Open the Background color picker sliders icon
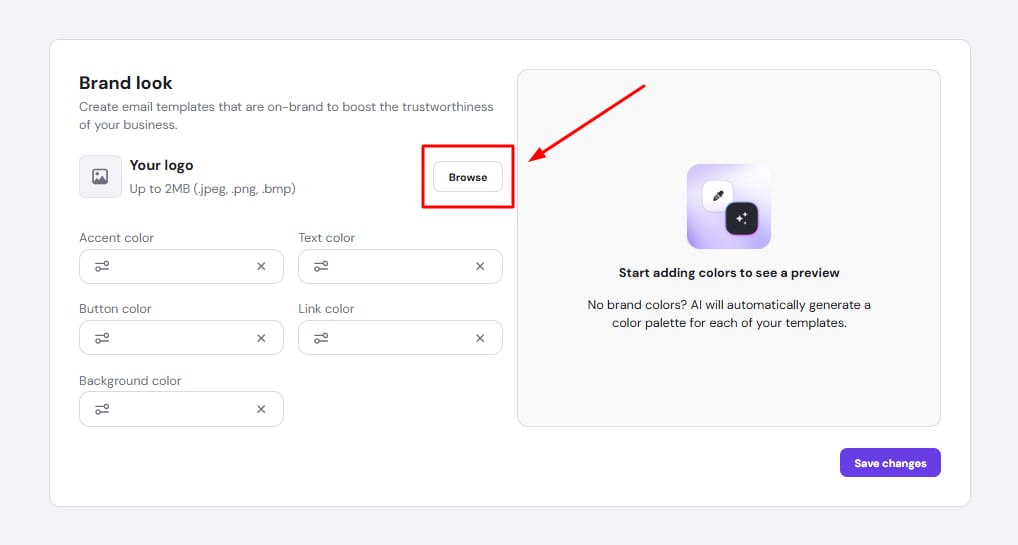 point(102,409)
